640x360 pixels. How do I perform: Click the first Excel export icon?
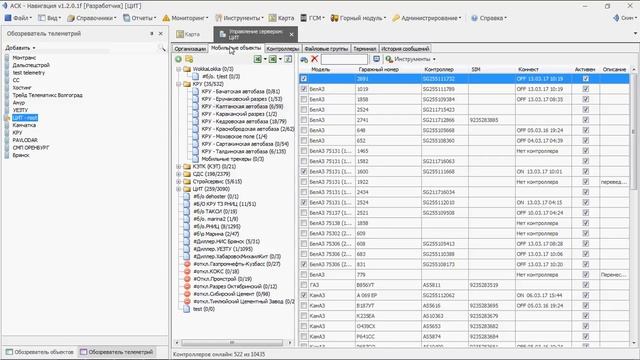258,59
